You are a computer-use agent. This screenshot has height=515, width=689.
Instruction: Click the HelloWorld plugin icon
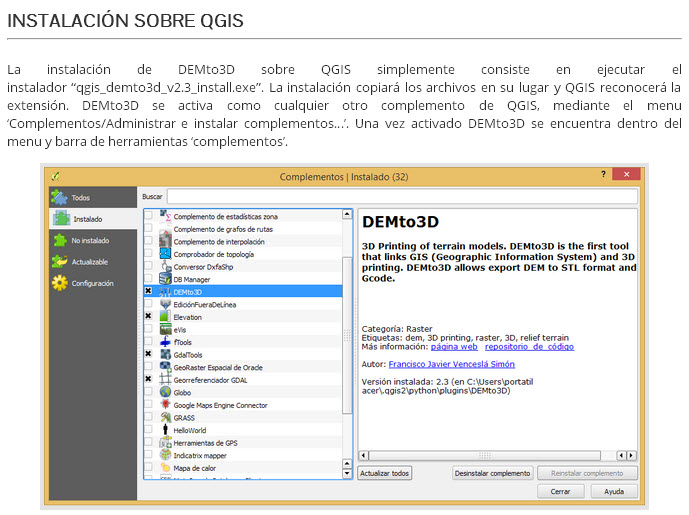[165, 430]
